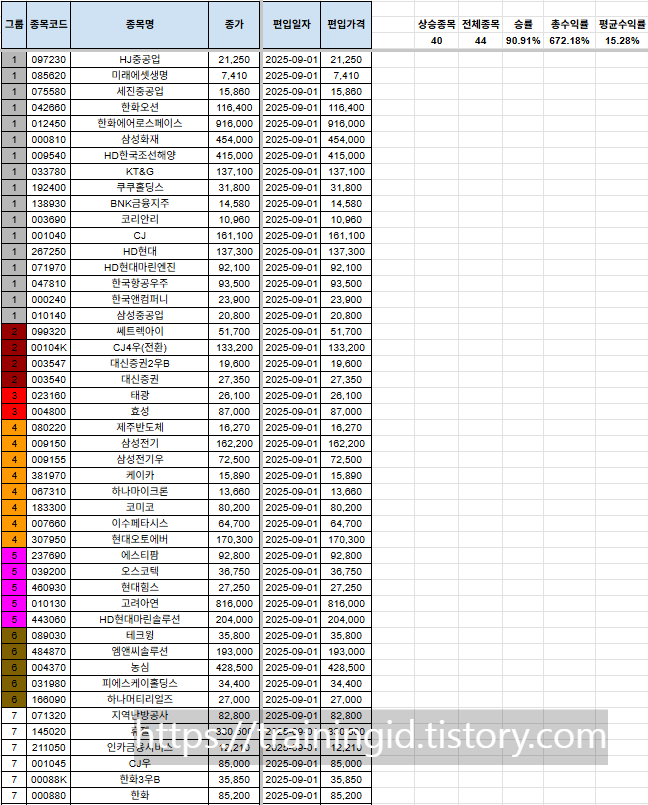The image size is (648, 805).
Task: Select the stock name cell 대신증권2우B
Action: coord(140,363)
